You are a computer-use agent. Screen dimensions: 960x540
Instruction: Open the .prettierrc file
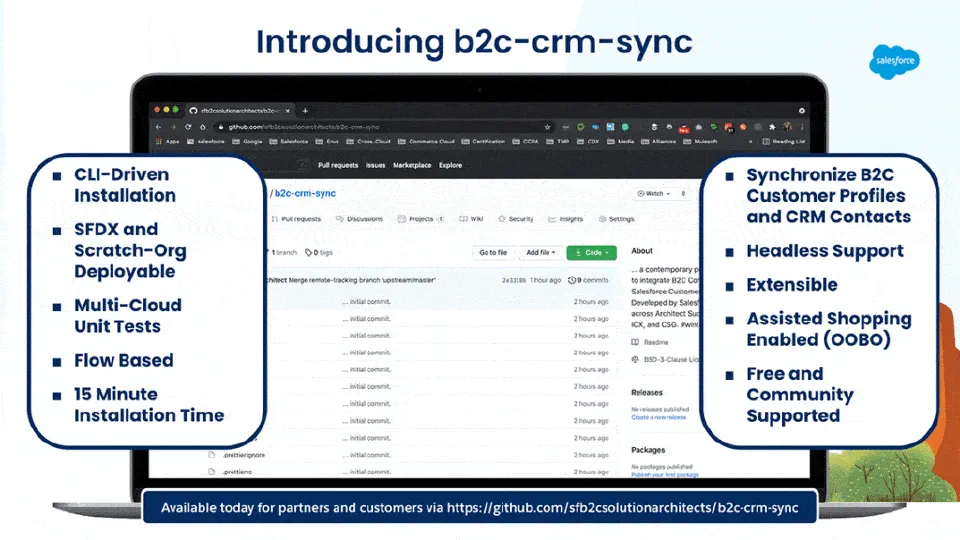point(238,472)
